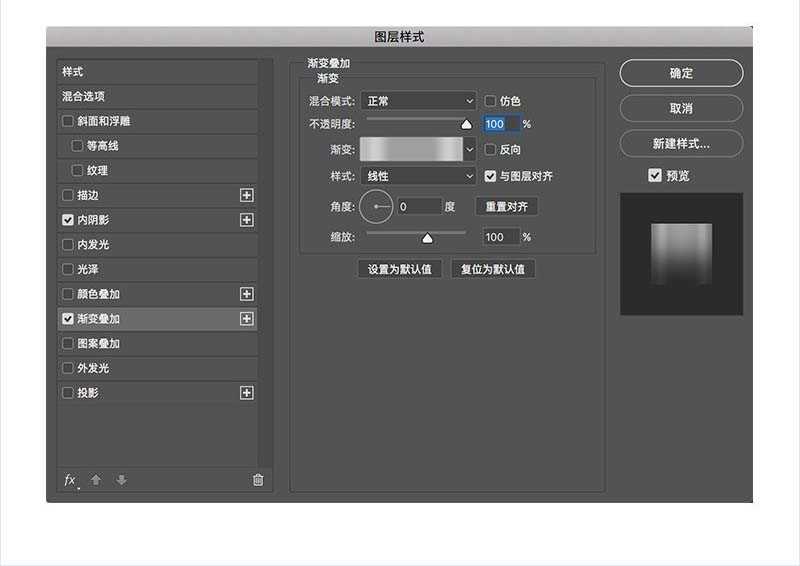Click the trash icon to delete effect
This screenshot has width=800, height=566.
coord(258,480)
